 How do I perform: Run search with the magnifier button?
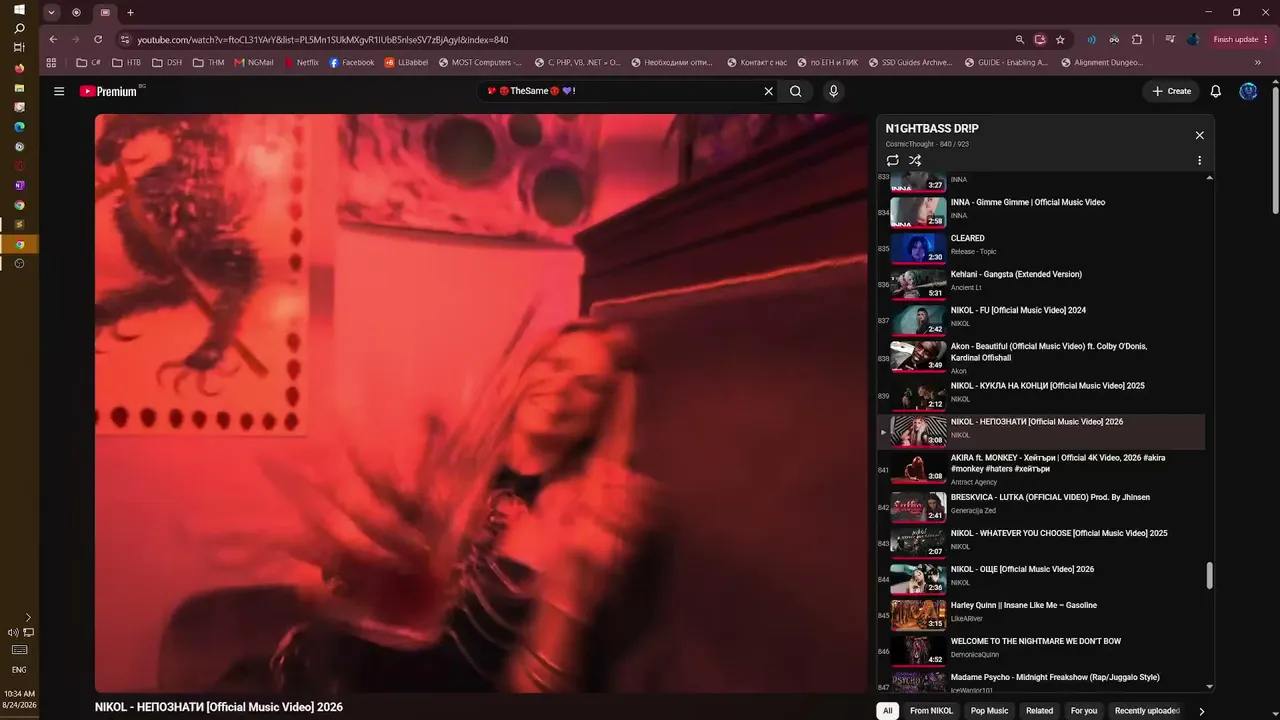coord(796,91)
